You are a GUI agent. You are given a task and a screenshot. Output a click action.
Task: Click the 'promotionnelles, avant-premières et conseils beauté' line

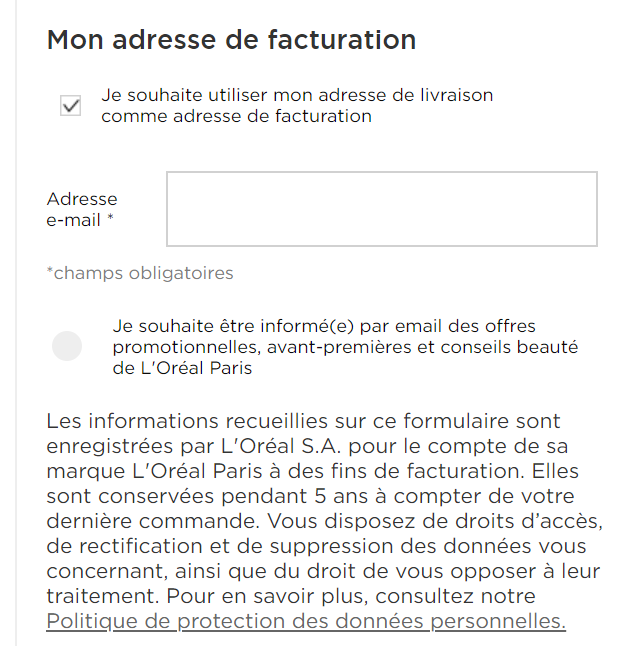[345, 347]
